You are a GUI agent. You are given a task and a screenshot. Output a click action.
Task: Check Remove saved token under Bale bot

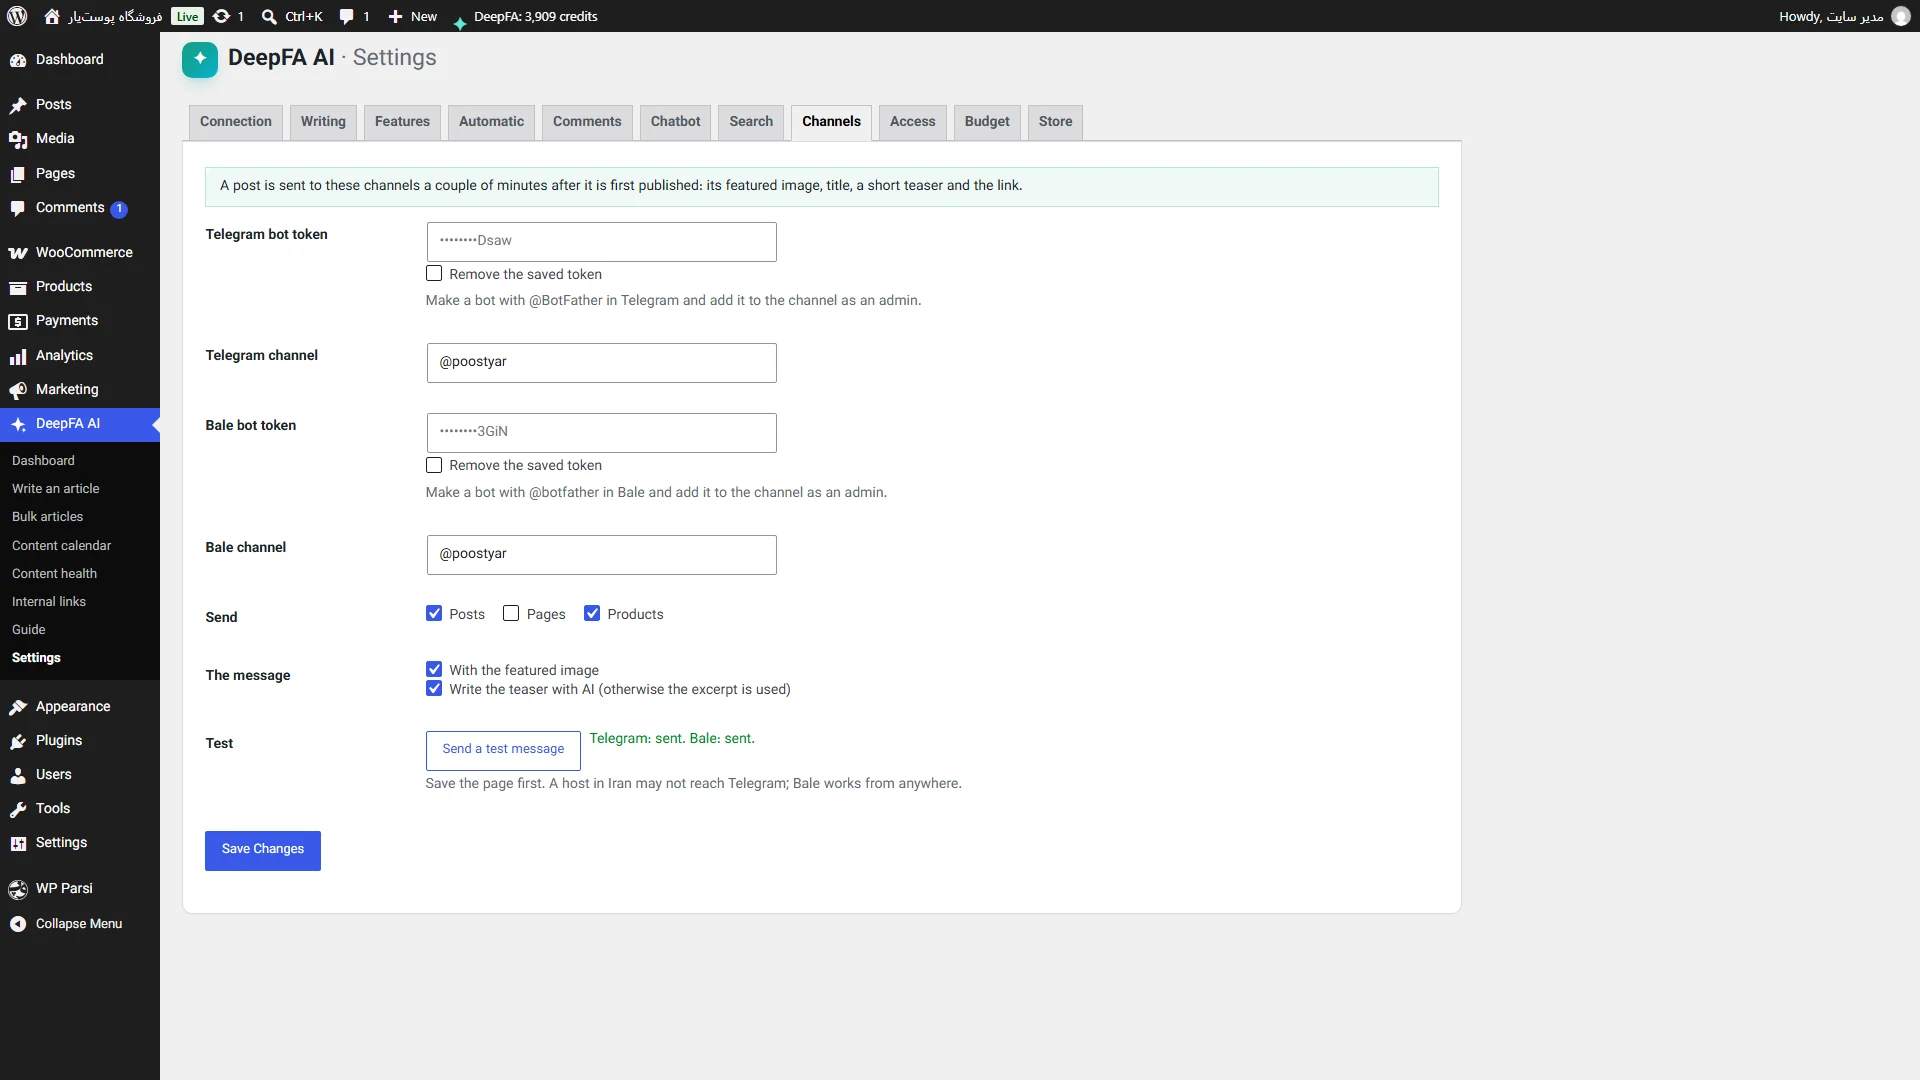(x=434, y=465)
